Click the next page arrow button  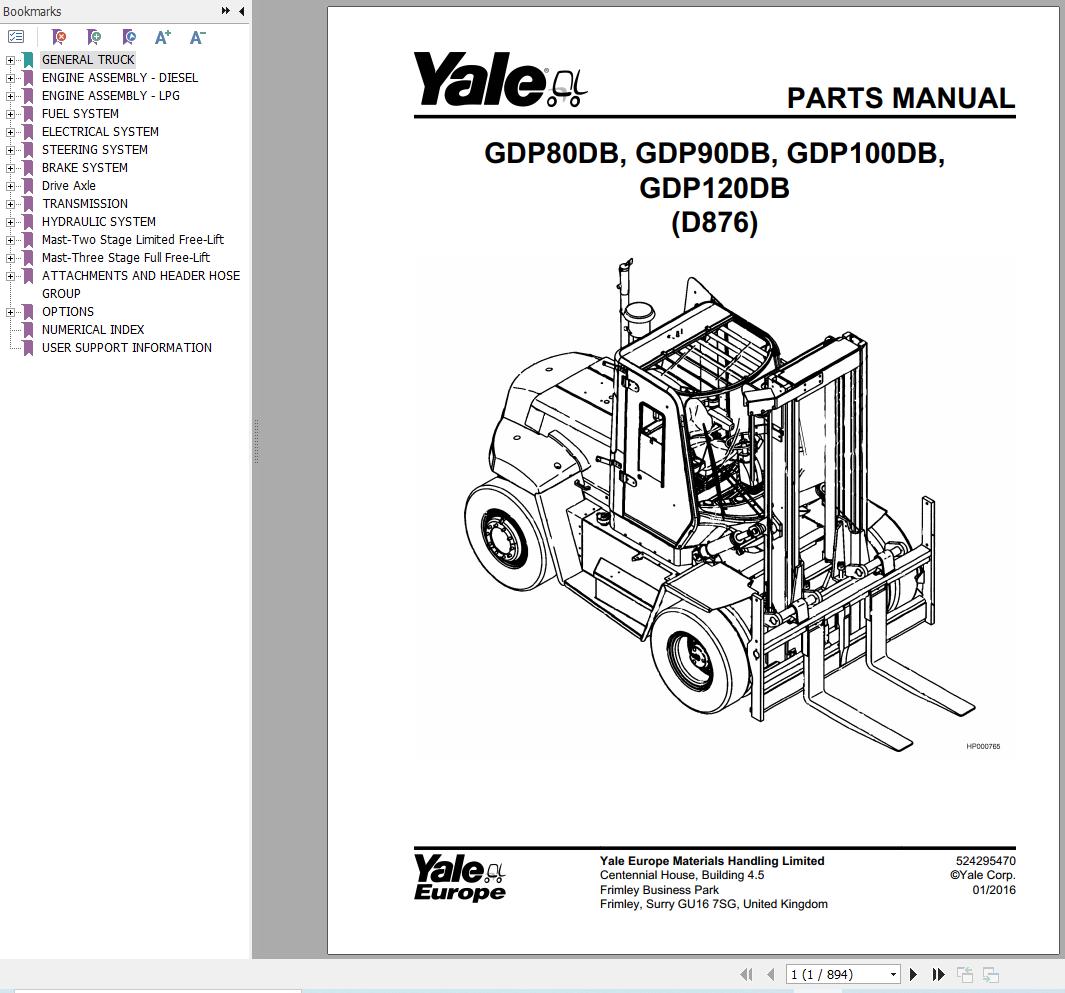(x=912, y=974)
